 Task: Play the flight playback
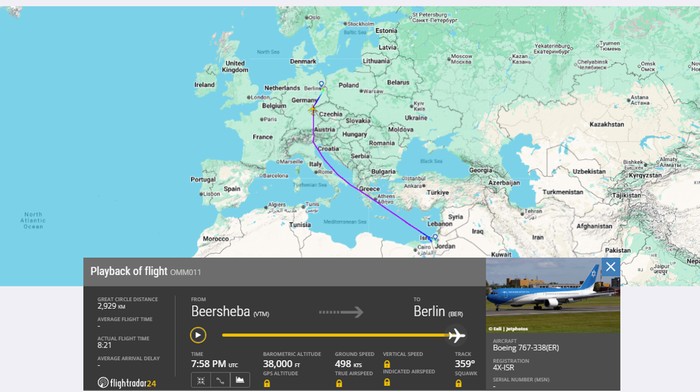[198, 335]
